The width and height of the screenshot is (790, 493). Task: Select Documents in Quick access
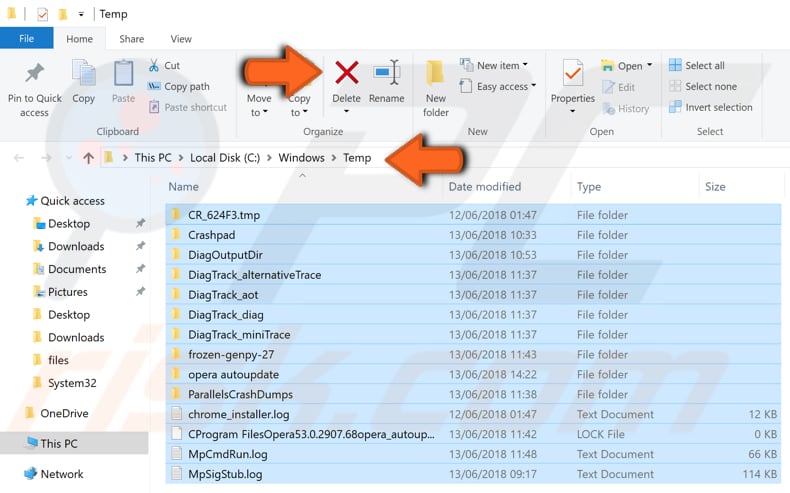click(77, 269)
